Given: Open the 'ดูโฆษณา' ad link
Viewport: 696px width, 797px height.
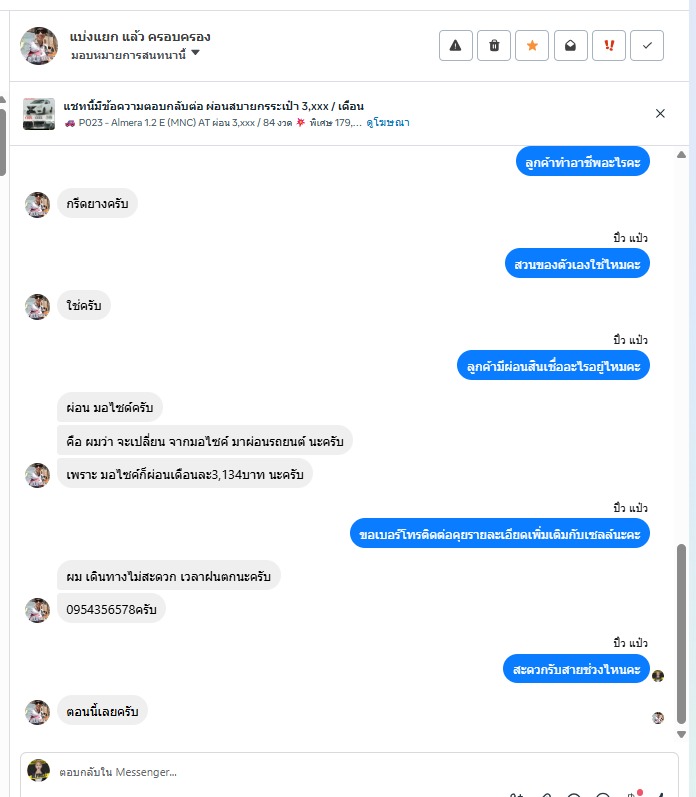Looking at the screenshot, I should tap(388, 123).
